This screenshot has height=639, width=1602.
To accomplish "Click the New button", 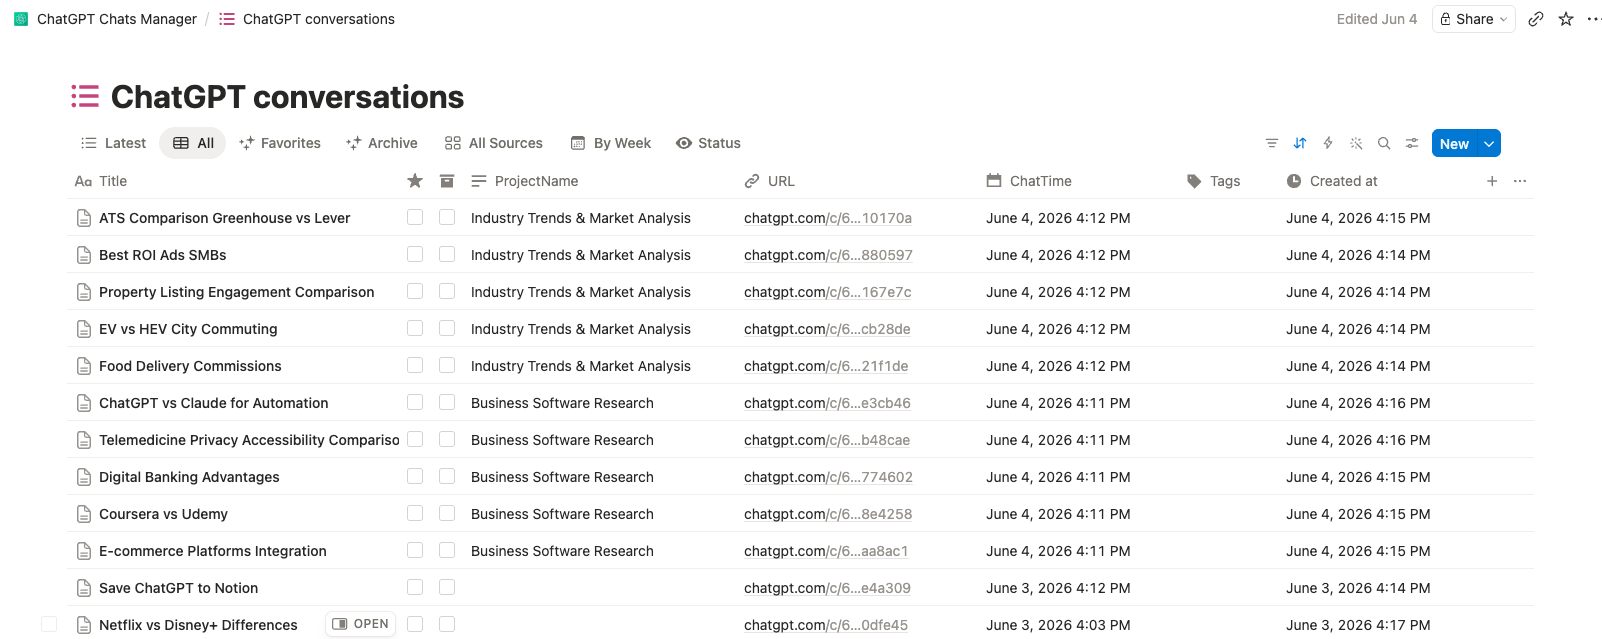I will pyautogui.click(x=1454, y=143).
